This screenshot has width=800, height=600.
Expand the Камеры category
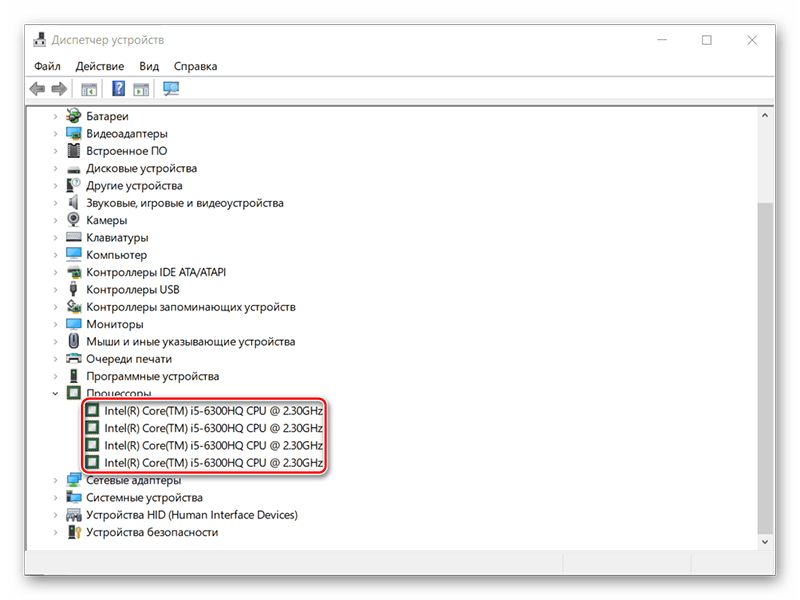pyautogui.click(x=56, y=220)
